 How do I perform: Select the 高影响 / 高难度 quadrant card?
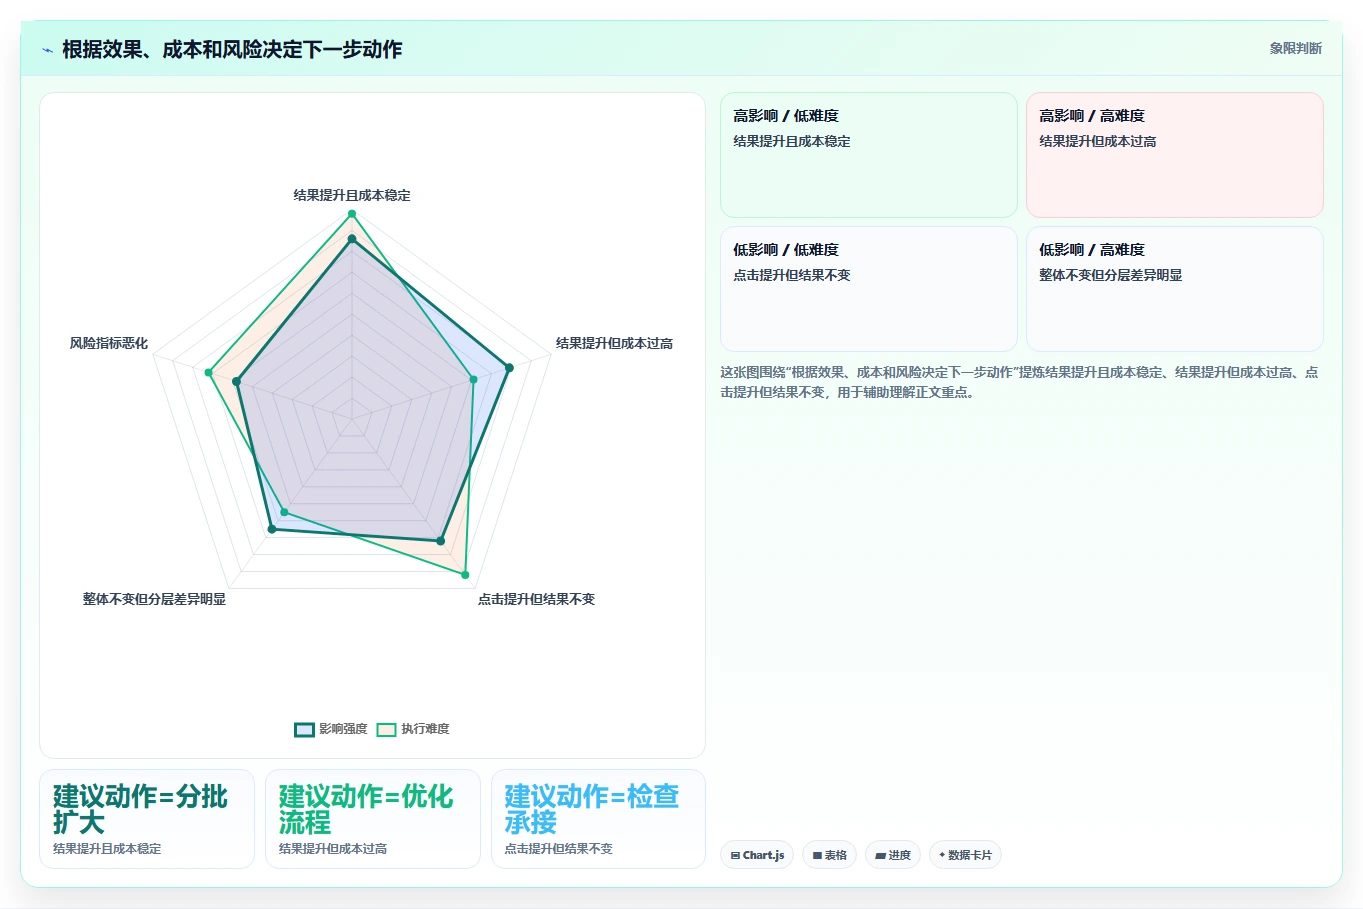coord(1175,155)
